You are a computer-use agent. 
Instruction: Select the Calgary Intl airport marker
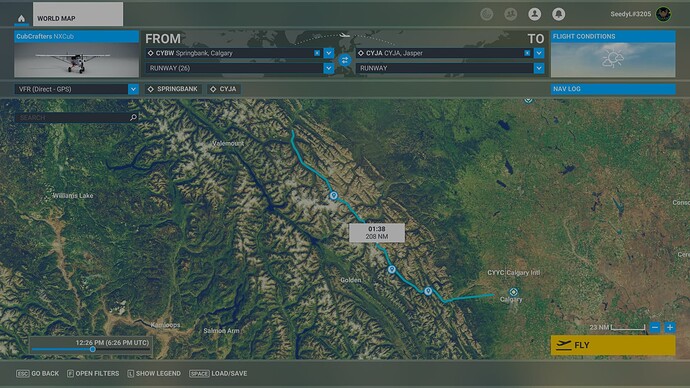(513, 292)
